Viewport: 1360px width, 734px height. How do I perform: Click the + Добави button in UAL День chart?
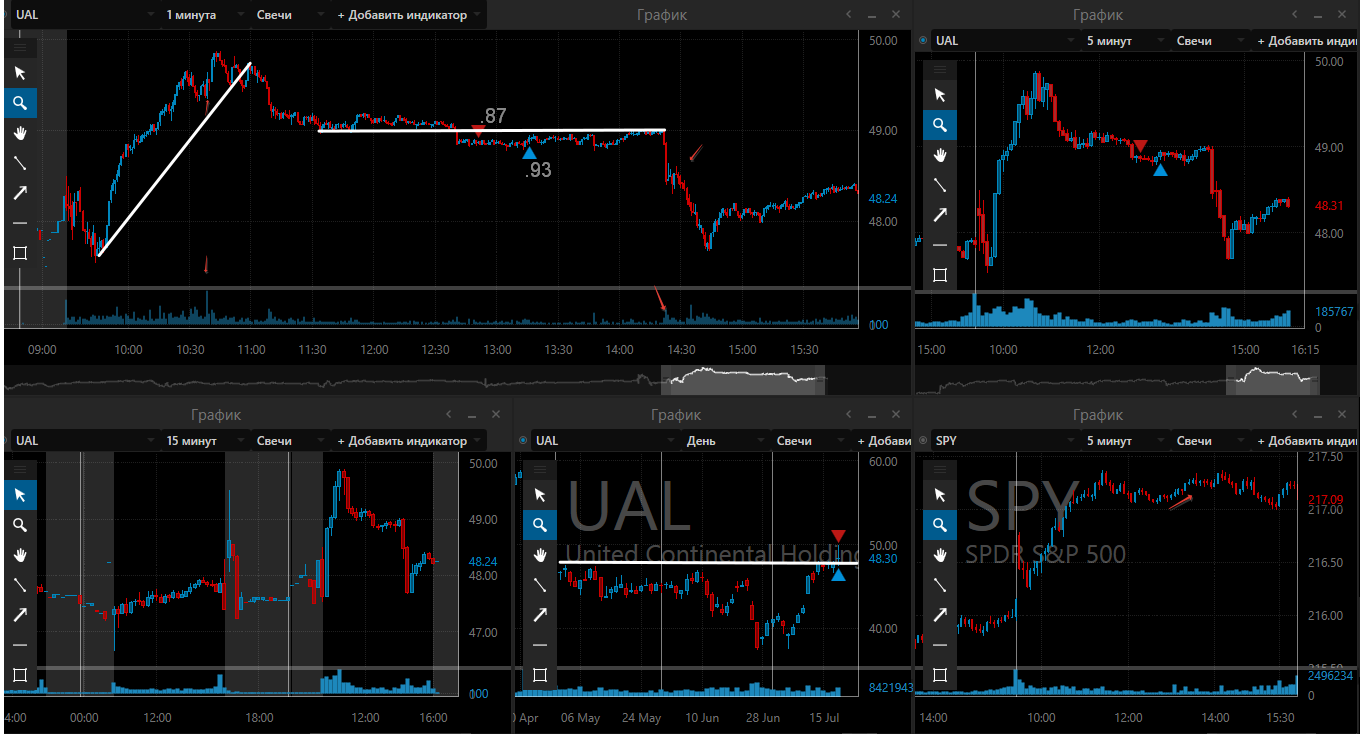click(883, 441)
